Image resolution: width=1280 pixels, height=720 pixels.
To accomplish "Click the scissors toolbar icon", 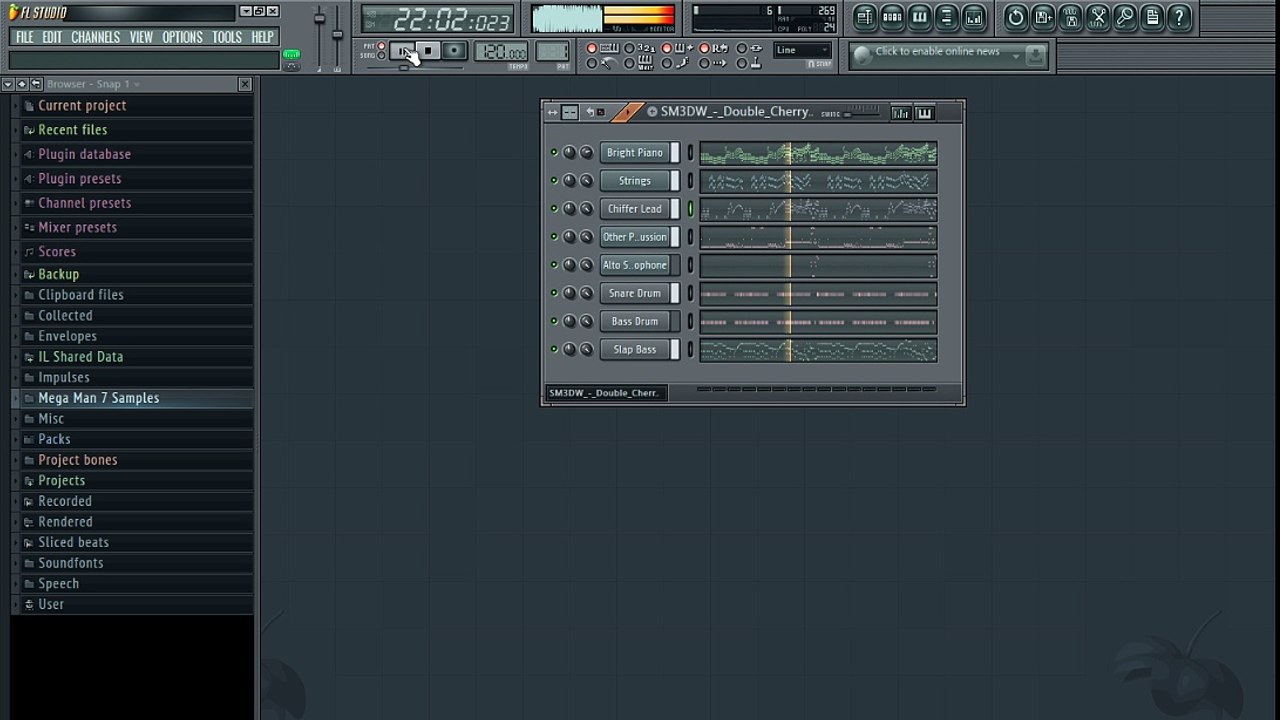I will (x=1098, y=17).
